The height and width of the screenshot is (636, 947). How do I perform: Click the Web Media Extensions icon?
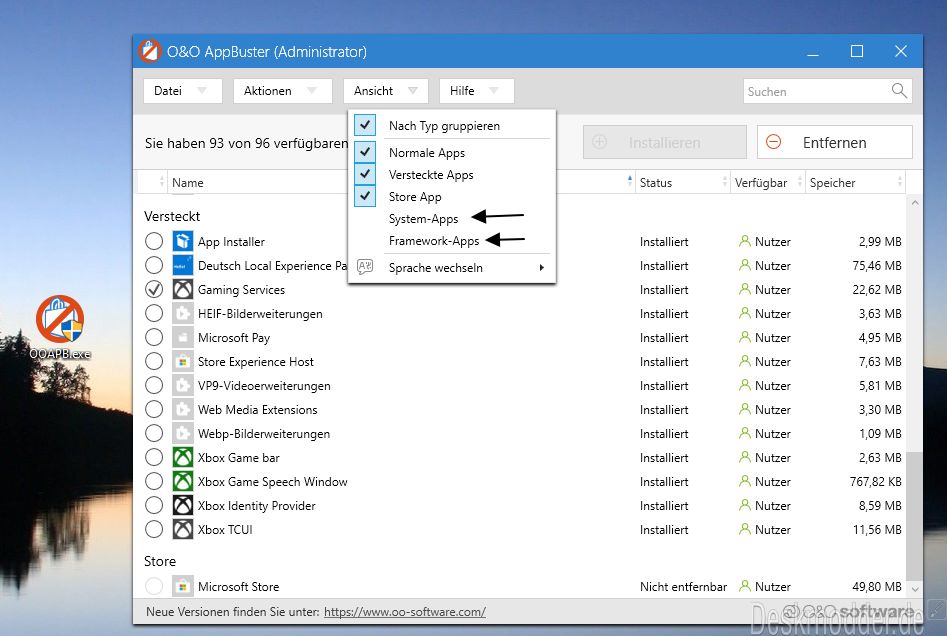pos(182,410)
